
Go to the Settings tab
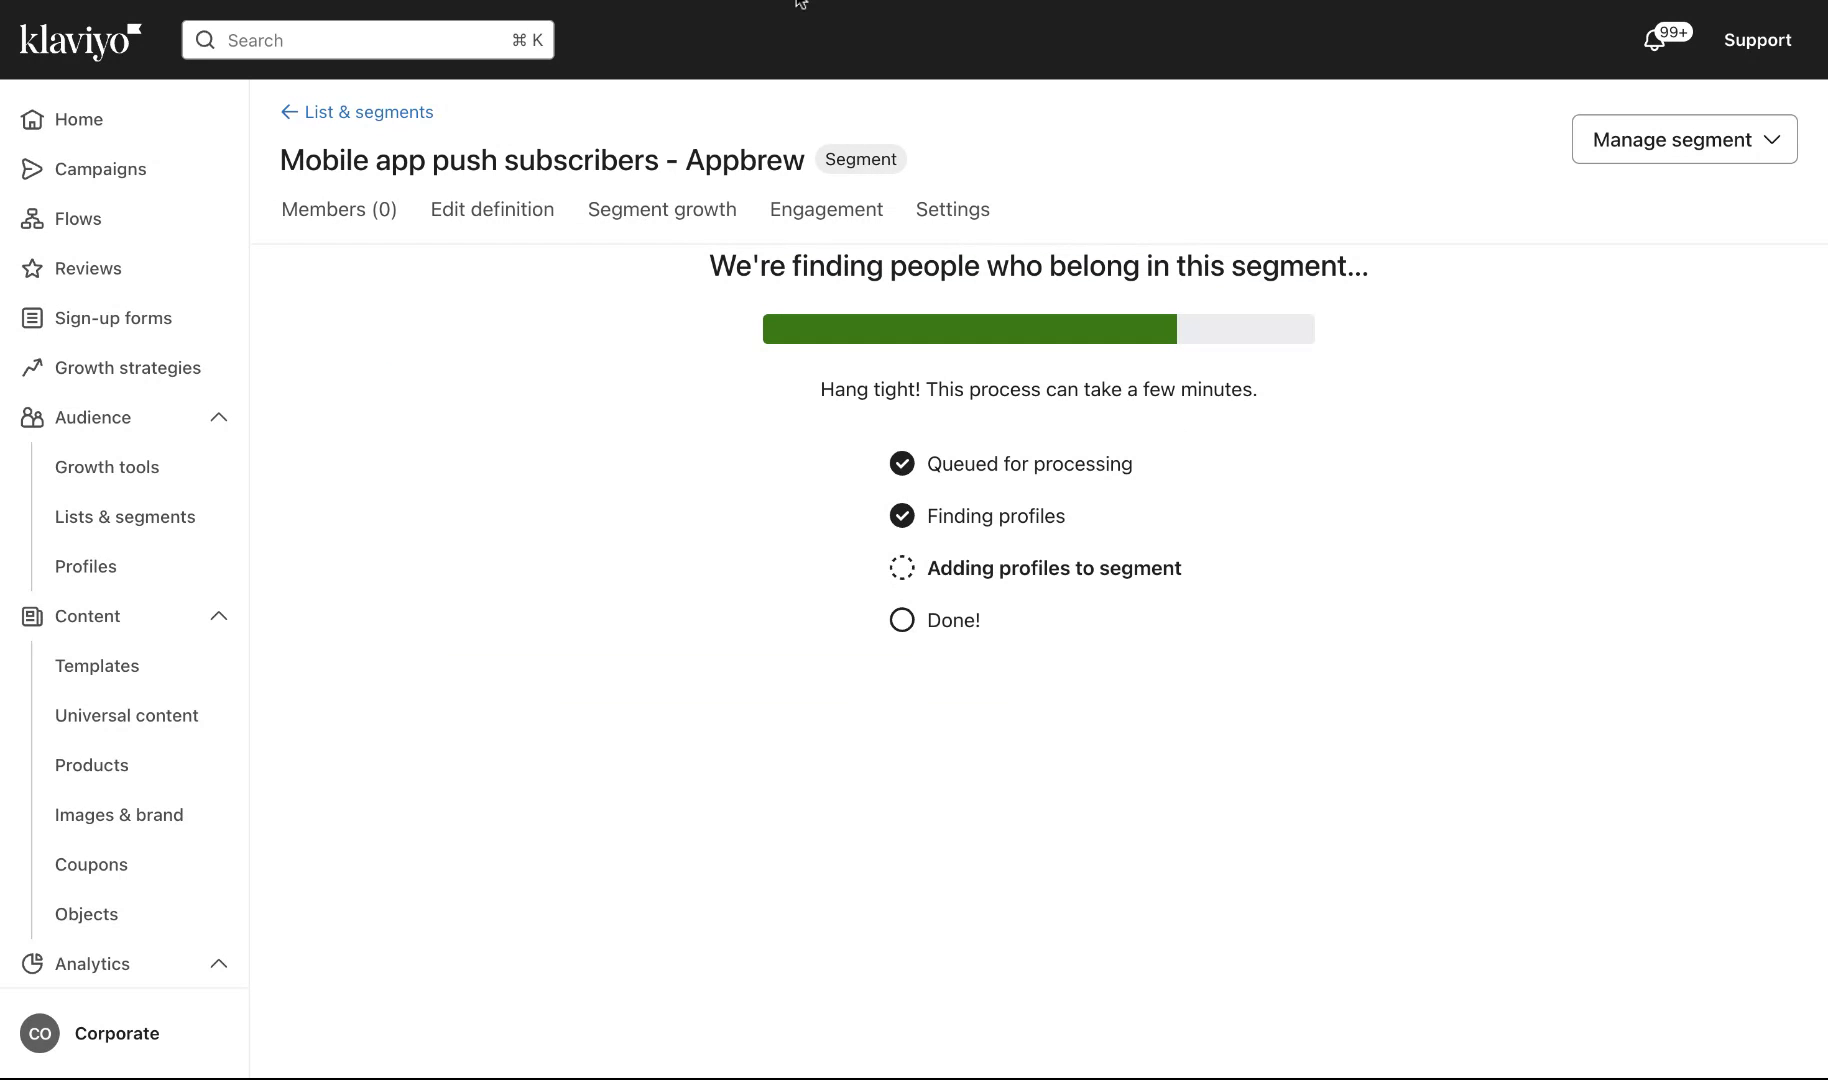tap(953, 209)
